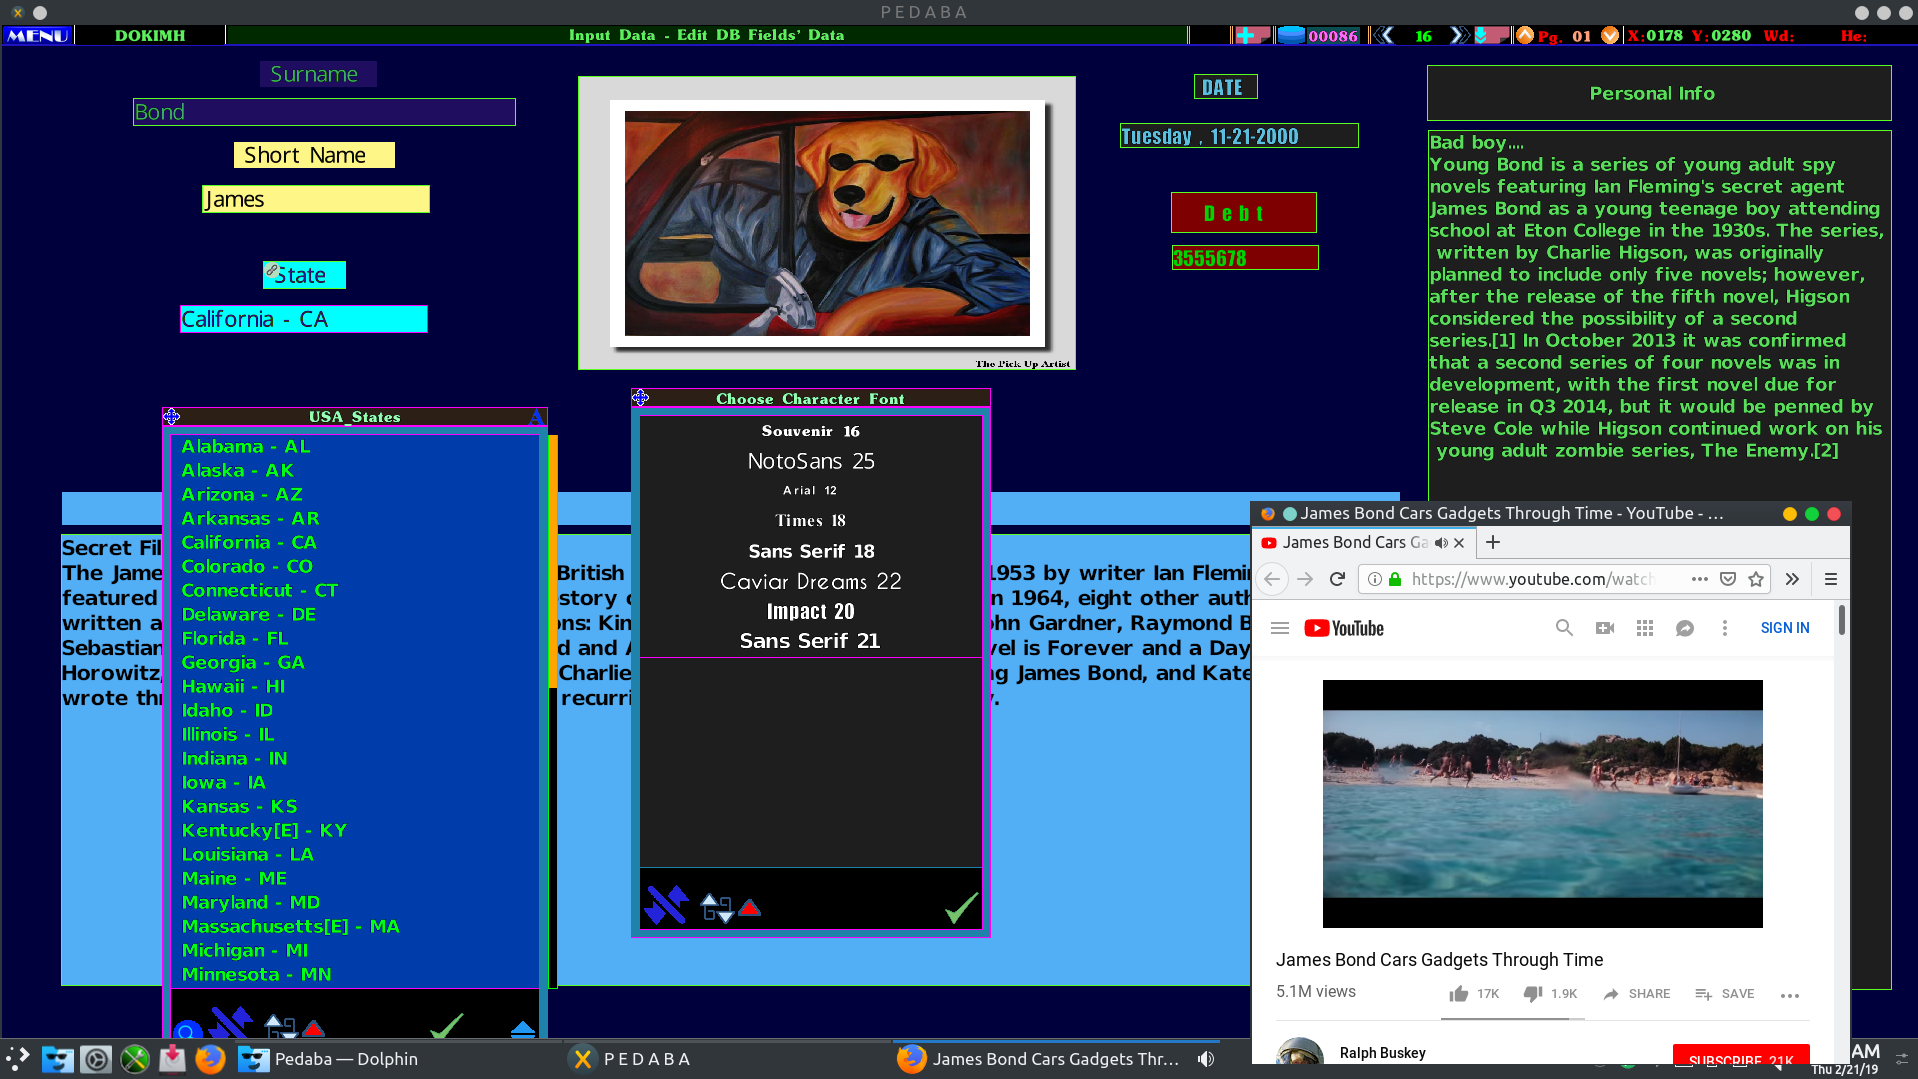Viewport: 1918px width, 1079px height.
Task: Click SIGN IN on YouTube
Action: point(1785,628)
